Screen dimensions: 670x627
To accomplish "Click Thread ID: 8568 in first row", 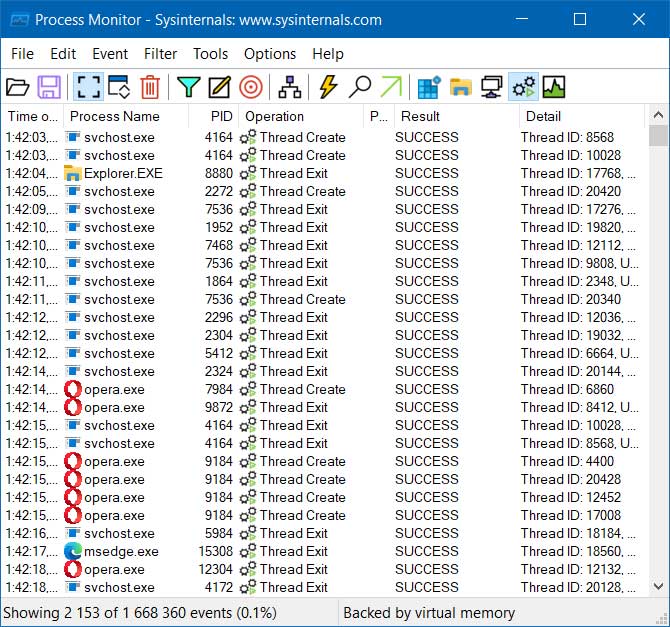I will (x=567, y=137).
